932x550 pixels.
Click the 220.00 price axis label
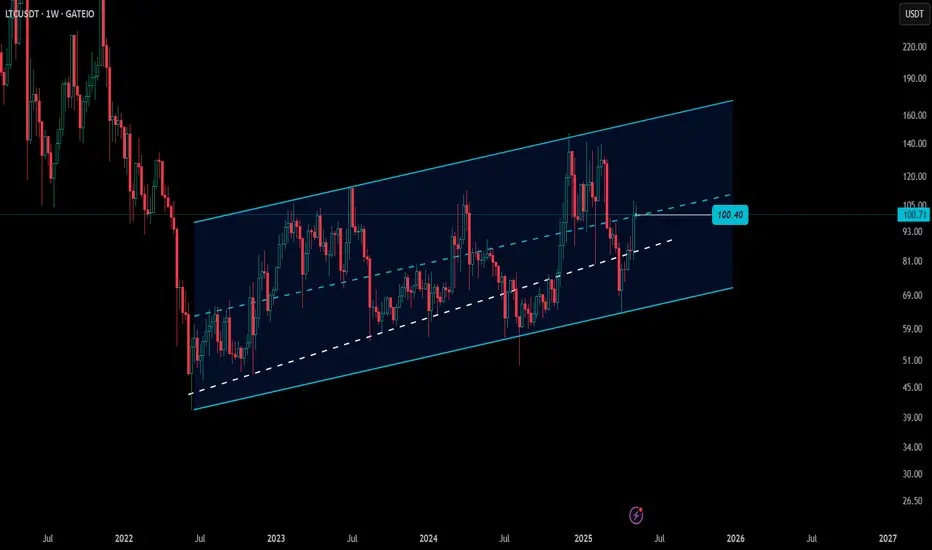click(x=914, y=47)
